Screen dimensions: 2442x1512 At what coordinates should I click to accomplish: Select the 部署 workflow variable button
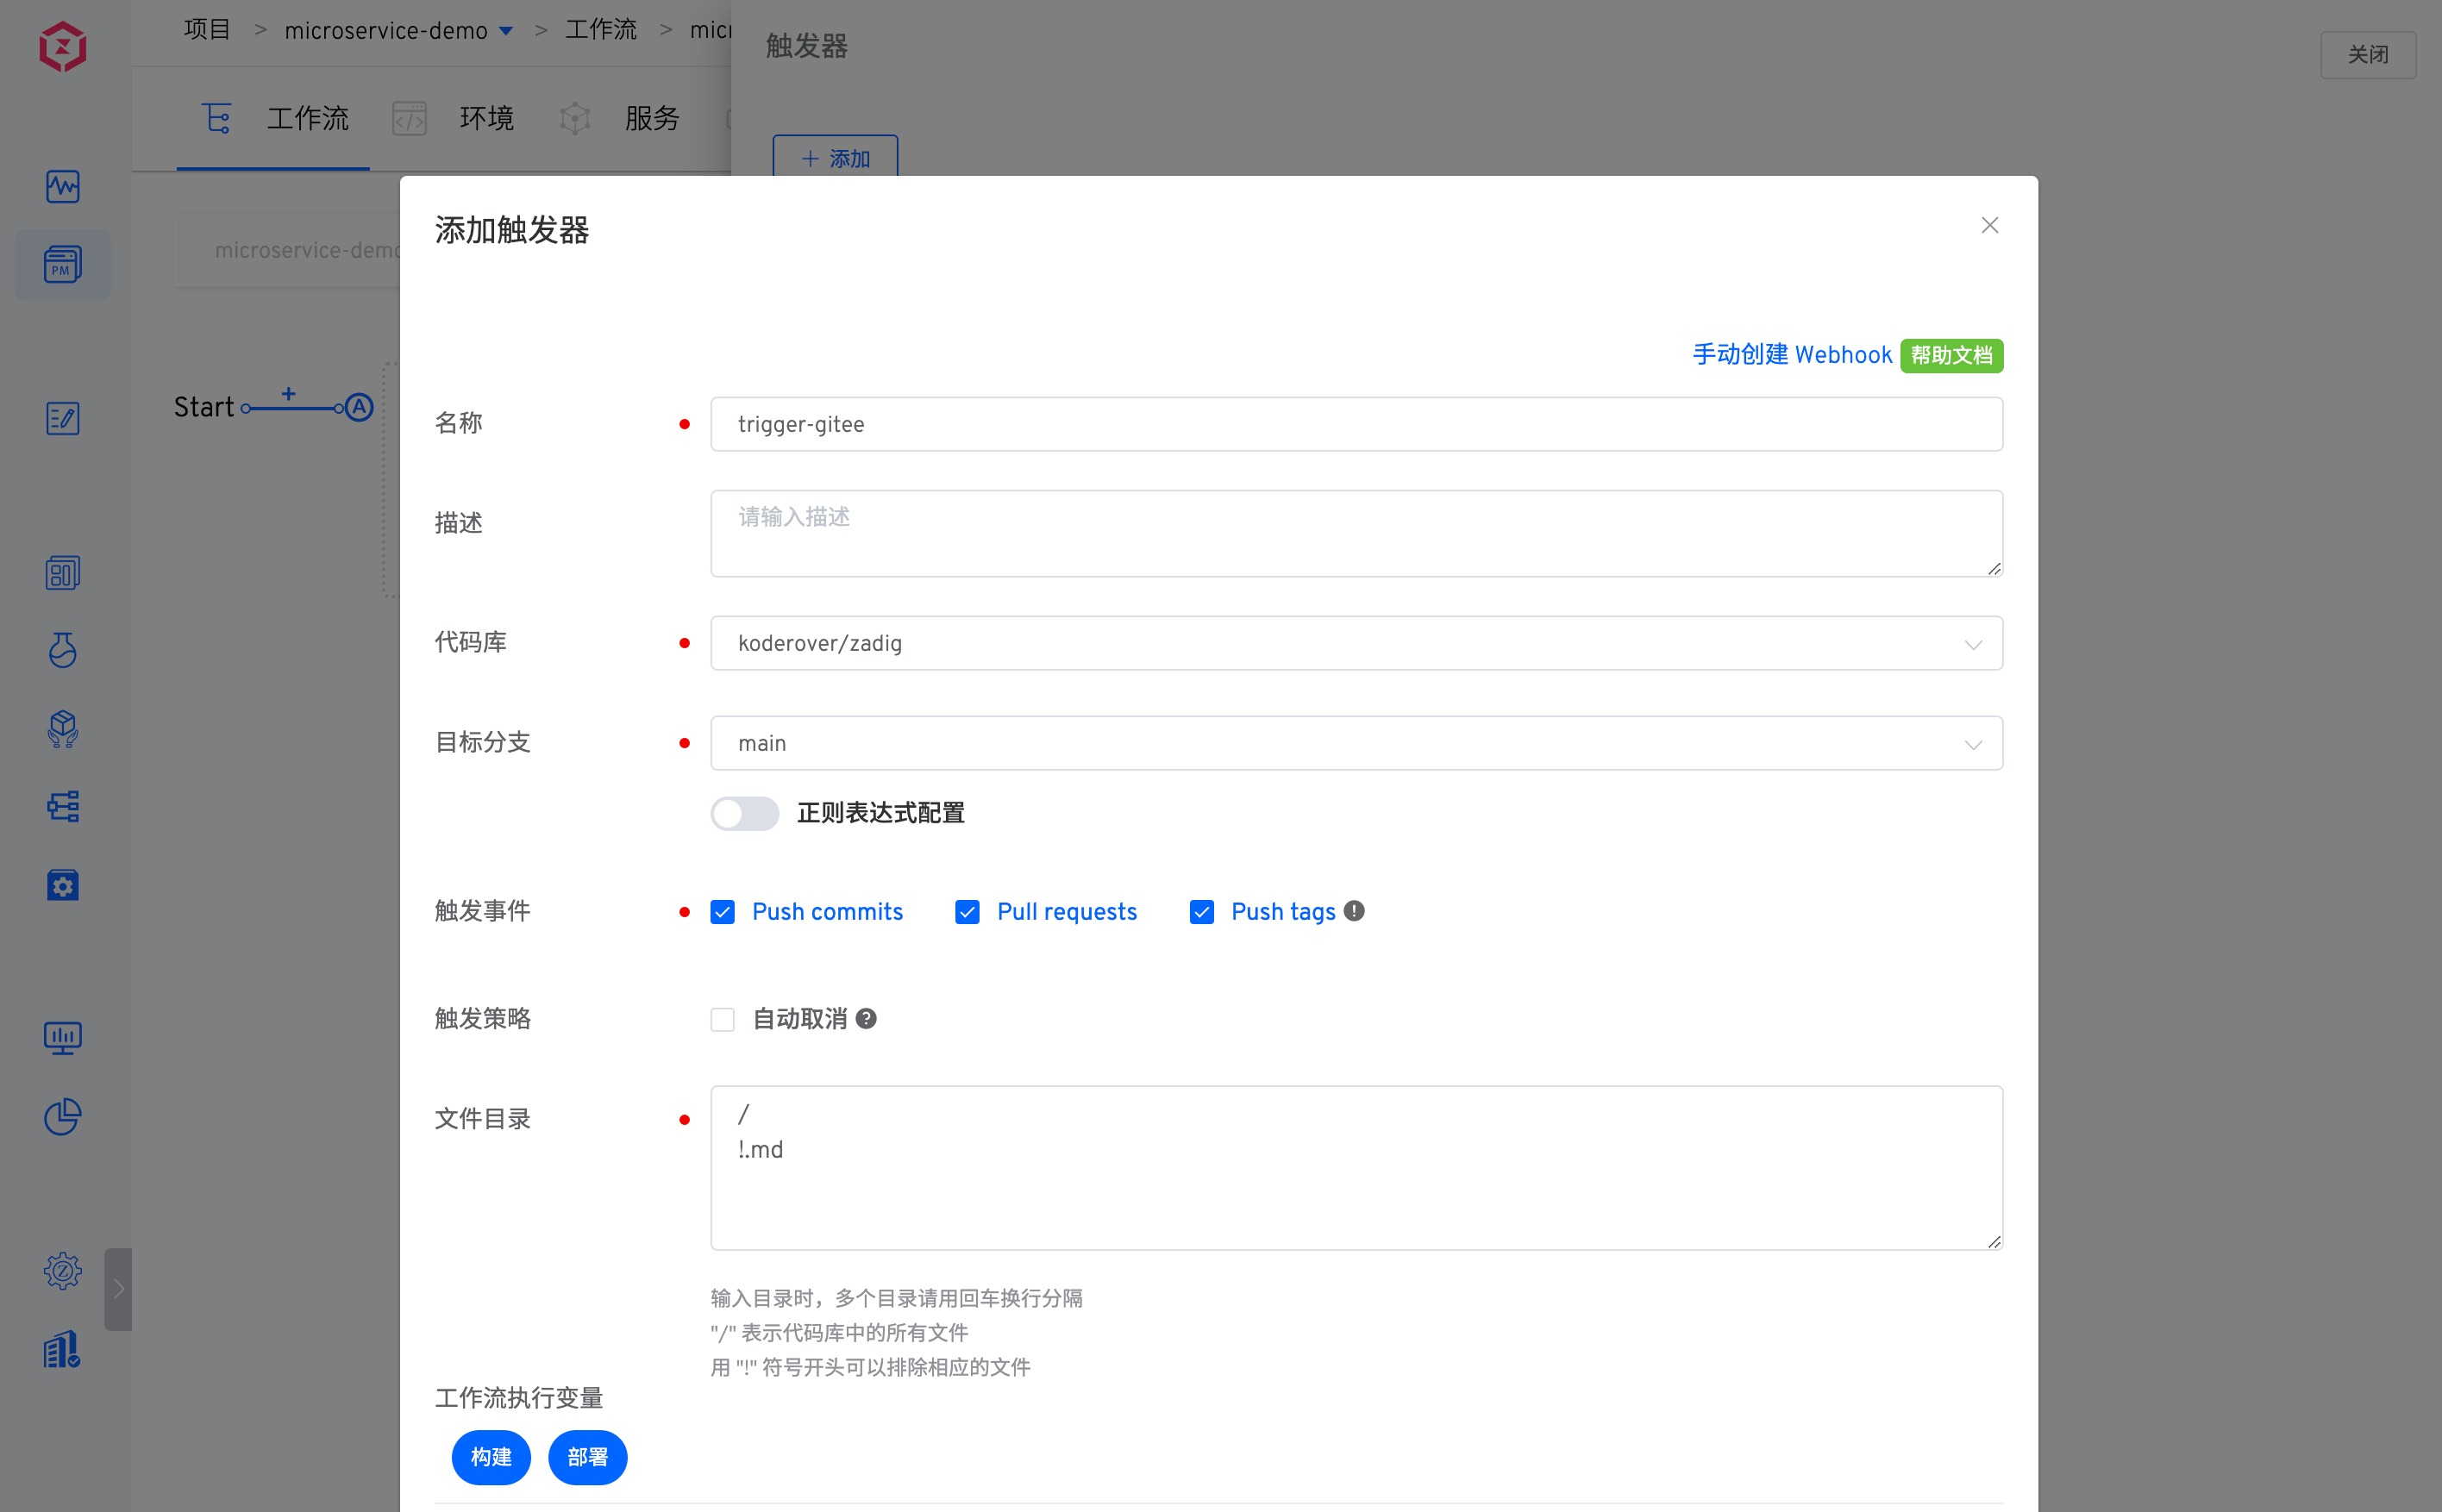(588, 1457)
